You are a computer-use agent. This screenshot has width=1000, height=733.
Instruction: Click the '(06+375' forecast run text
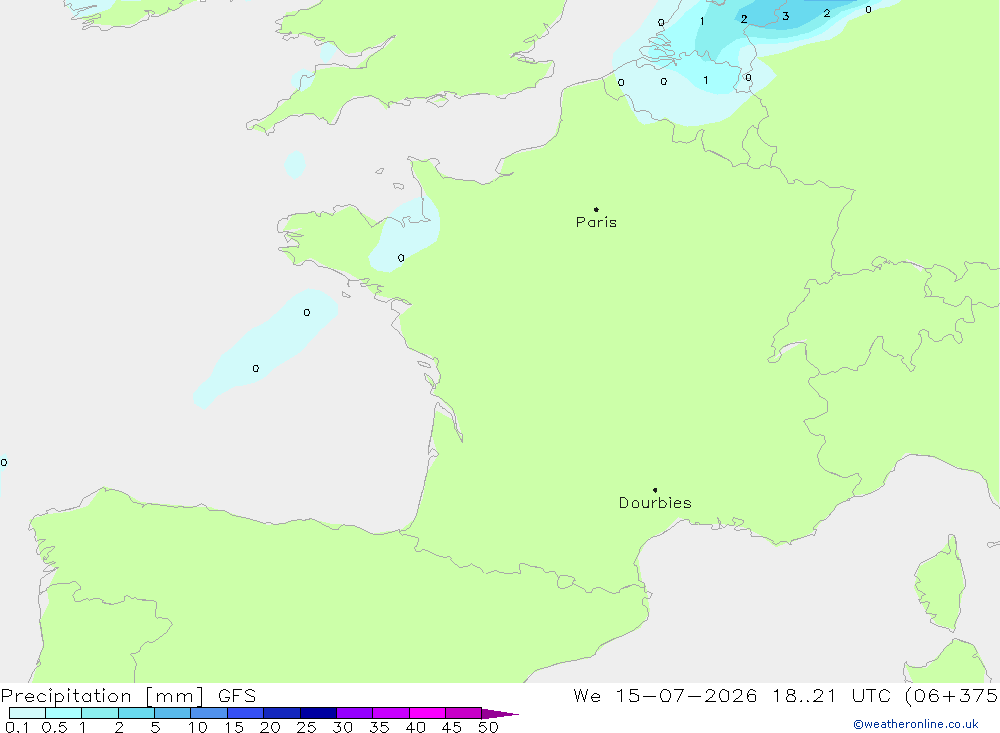click(x=951, y=695)
